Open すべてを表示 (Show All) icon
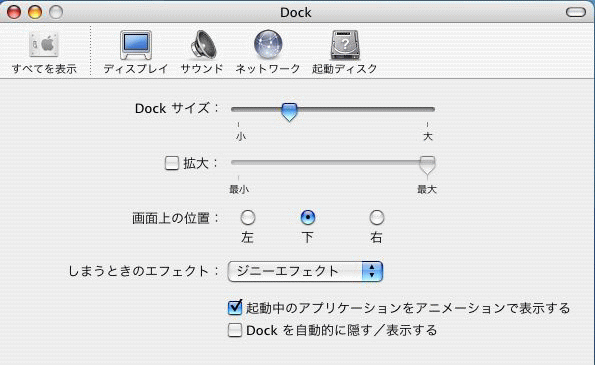595x365 pixels. pos(44,45)
